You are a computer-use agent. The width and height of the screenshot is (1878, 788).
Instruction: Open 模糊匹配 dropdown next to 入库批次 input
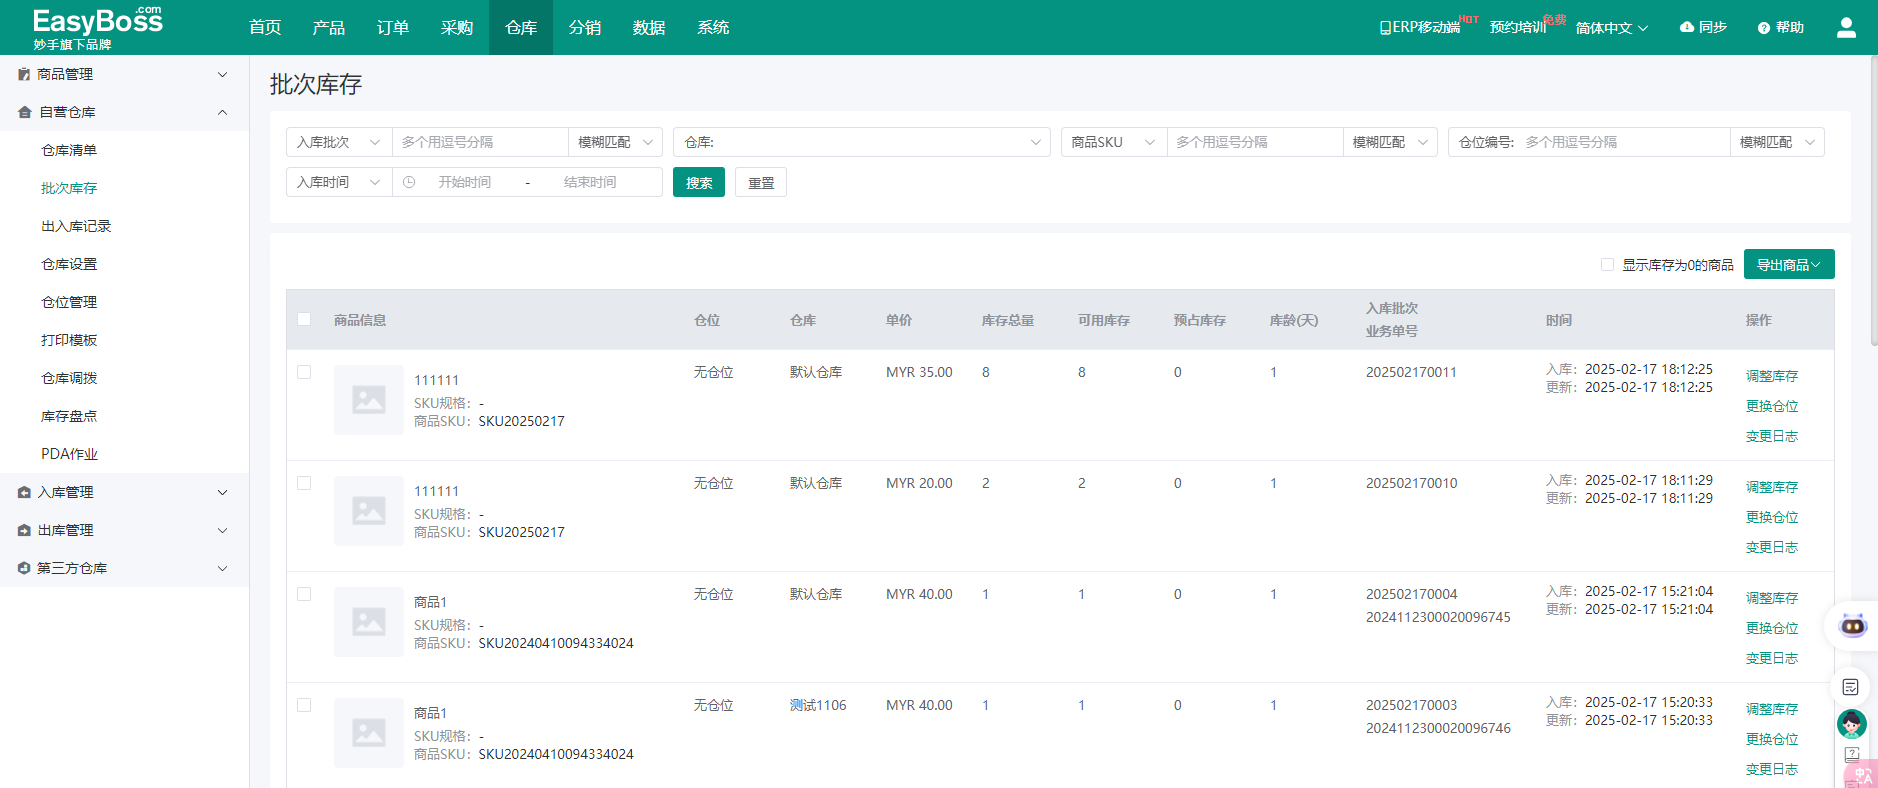tap(615, 142)
